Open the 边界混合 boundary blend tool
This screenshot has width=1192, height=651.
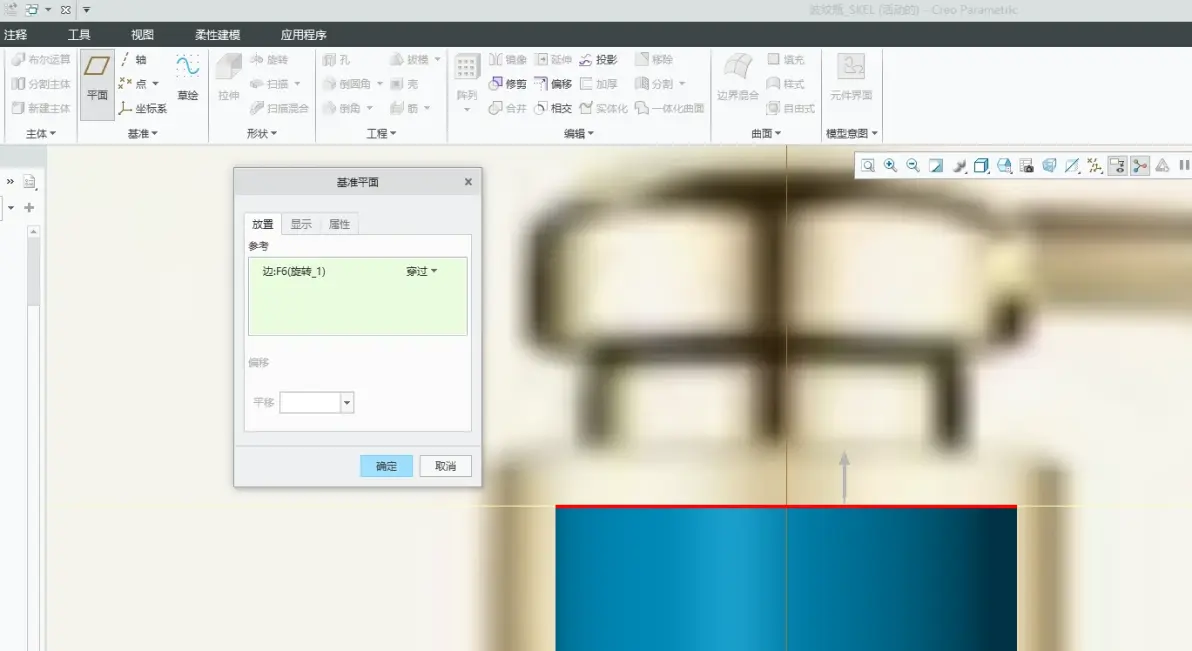(737, 77)
